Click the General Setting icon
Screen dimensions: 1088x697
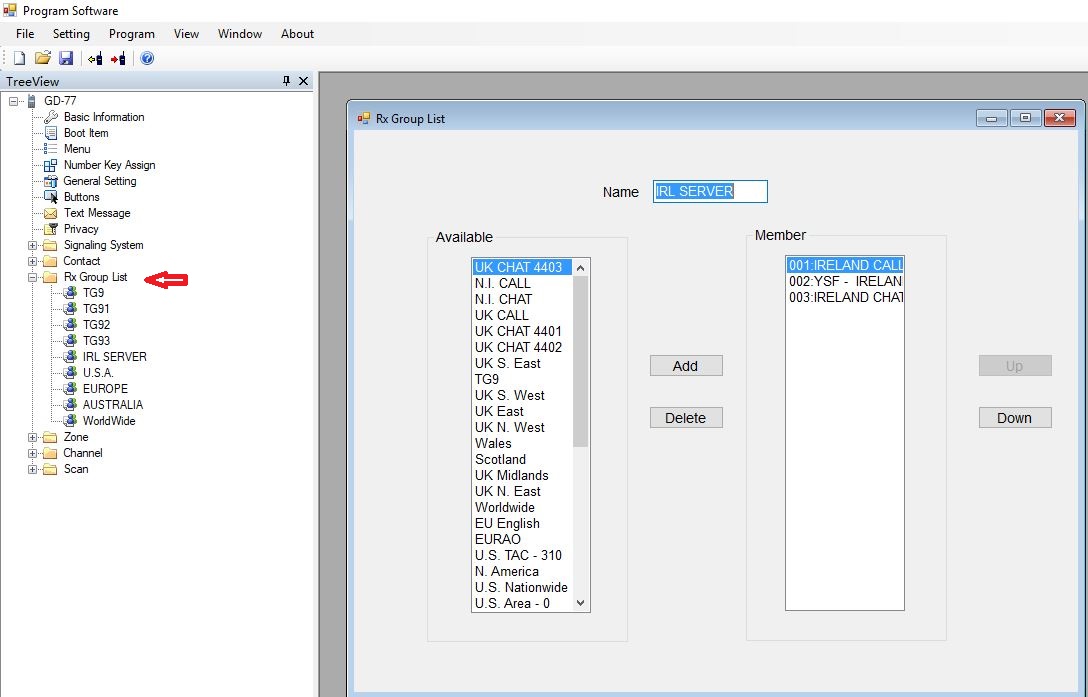coord(51,181)
